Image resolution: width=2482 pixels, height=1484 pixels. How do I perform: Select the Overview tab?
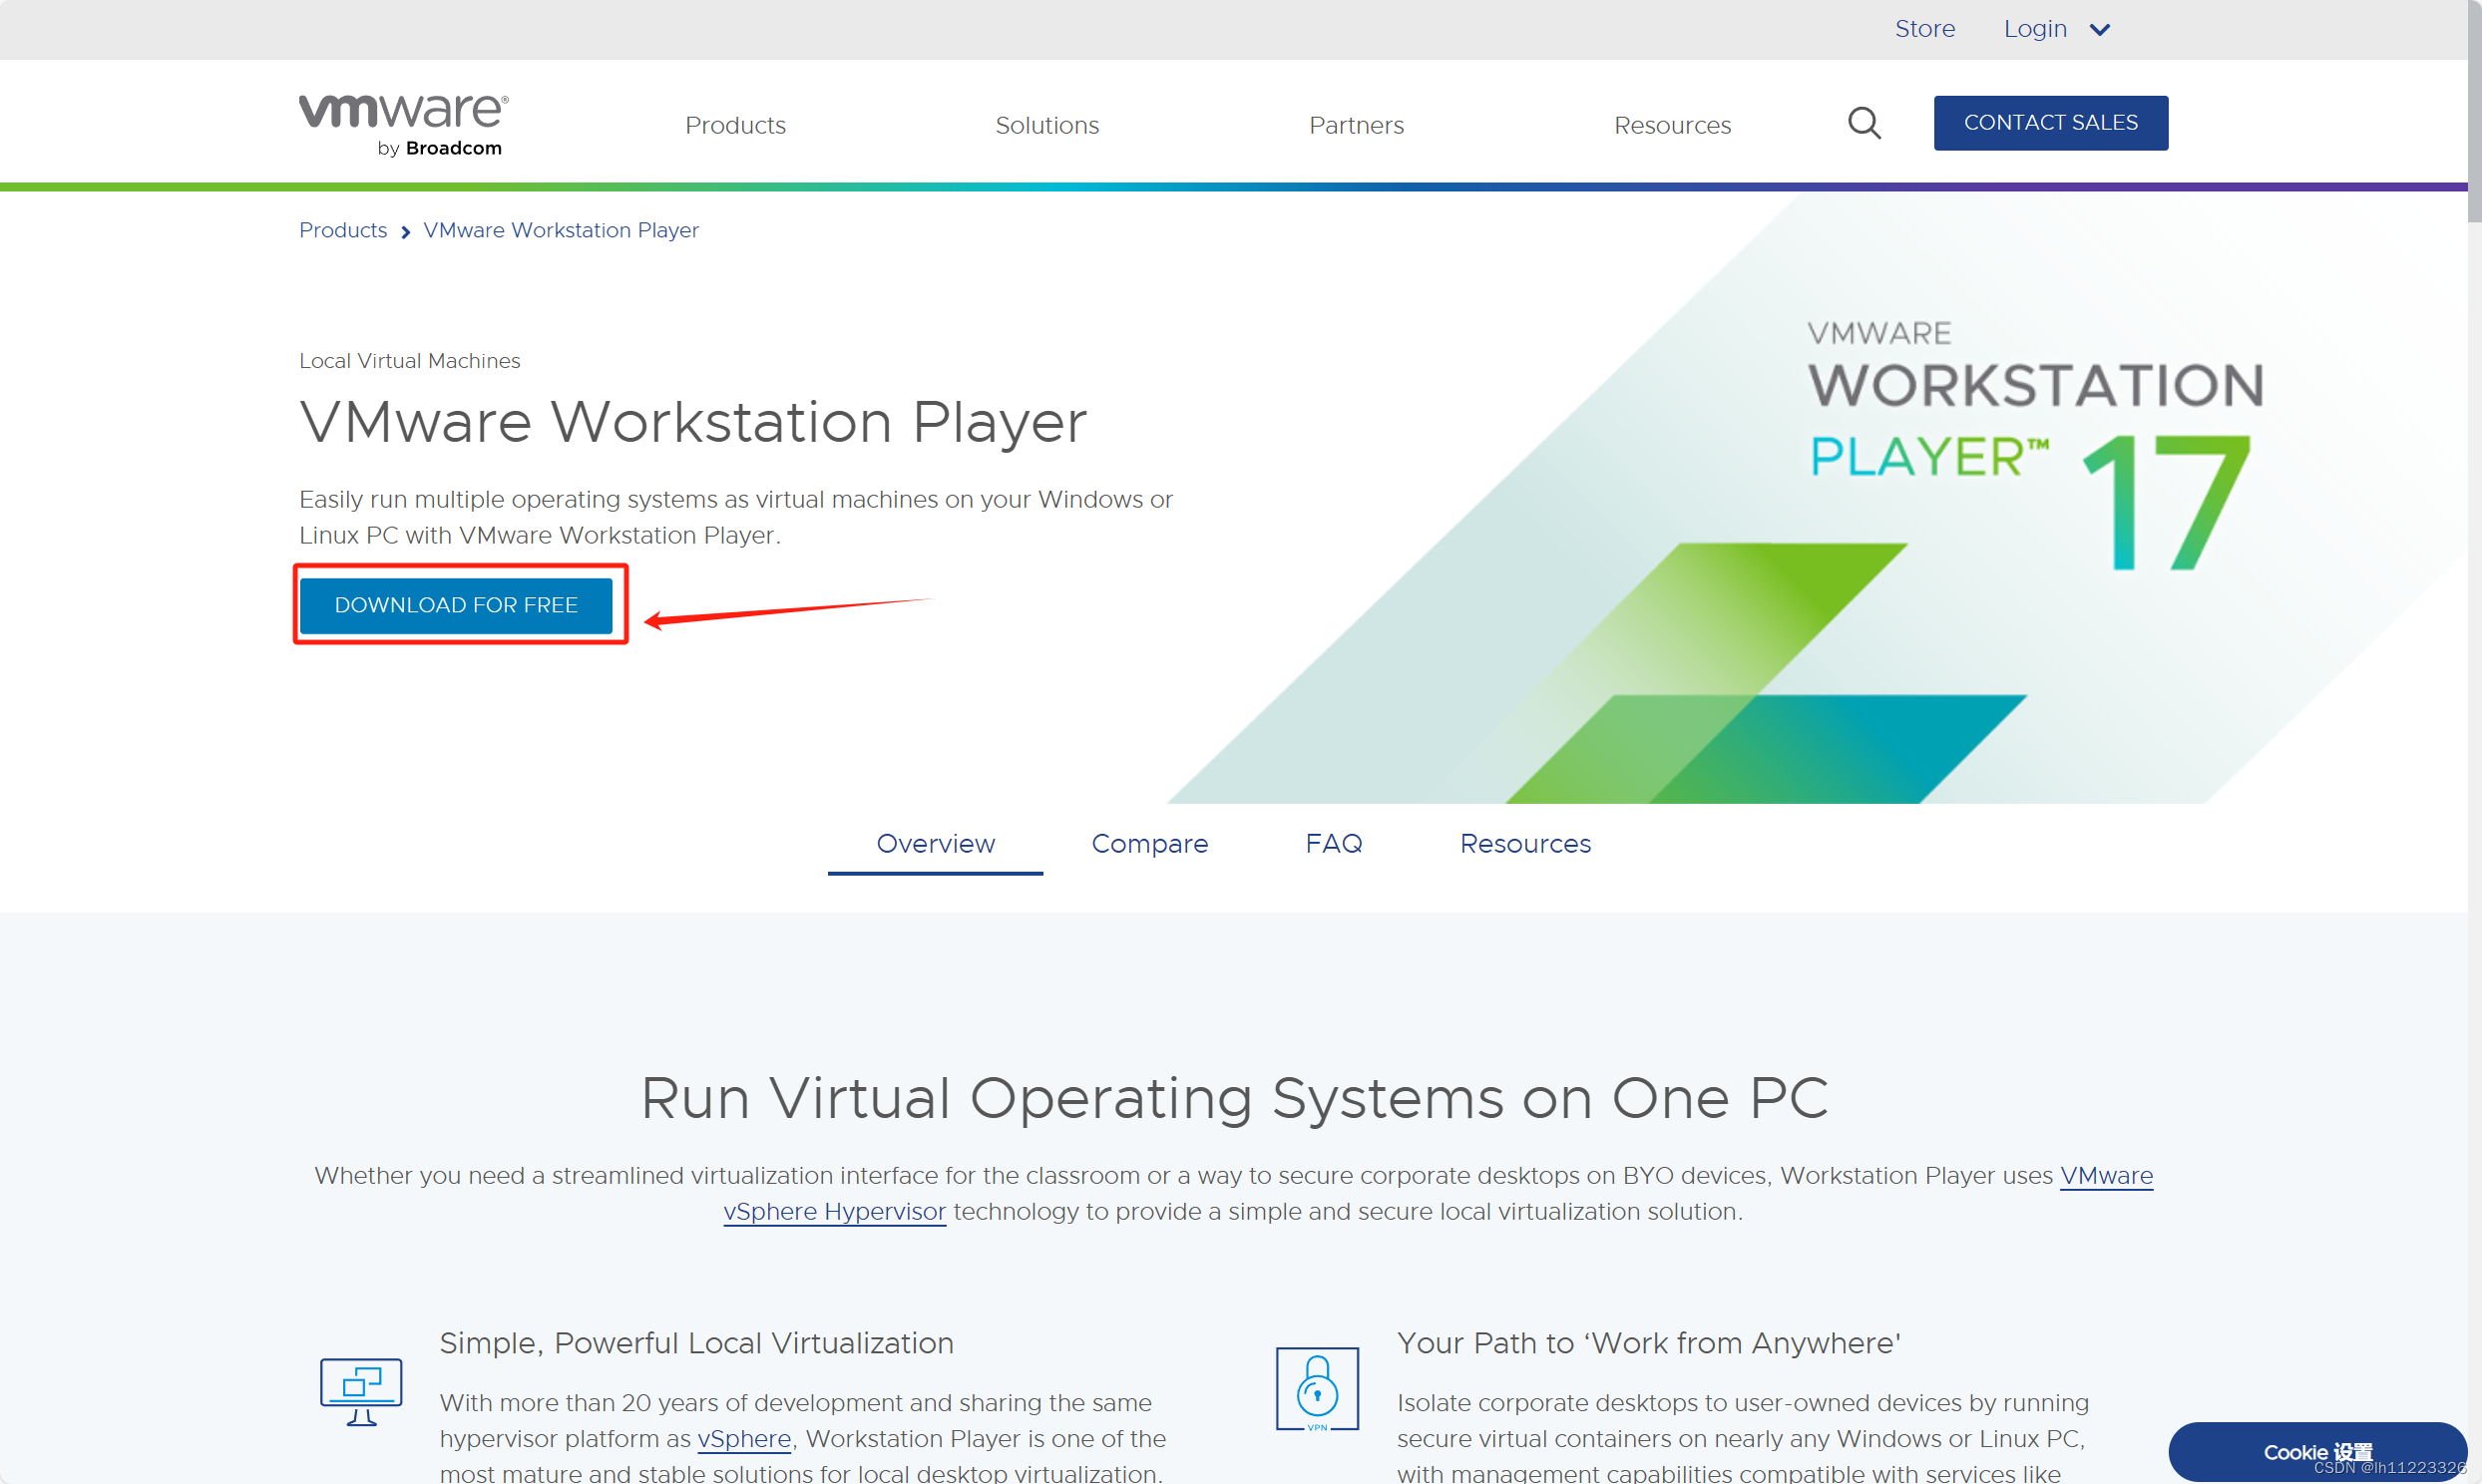(x=935, y=844)
